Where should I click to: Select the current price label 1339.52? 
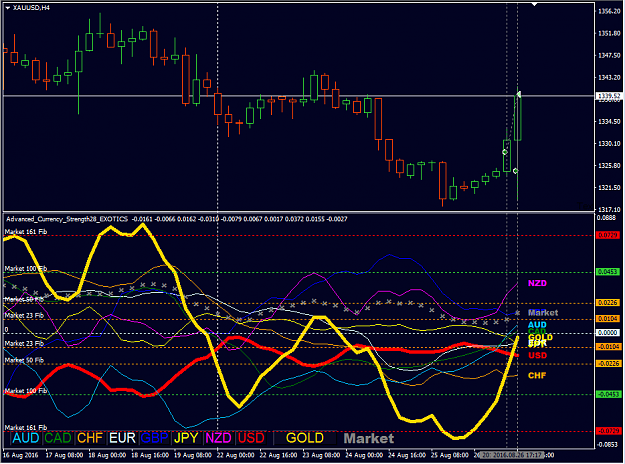pyautogui.click(x=608, y=96)
